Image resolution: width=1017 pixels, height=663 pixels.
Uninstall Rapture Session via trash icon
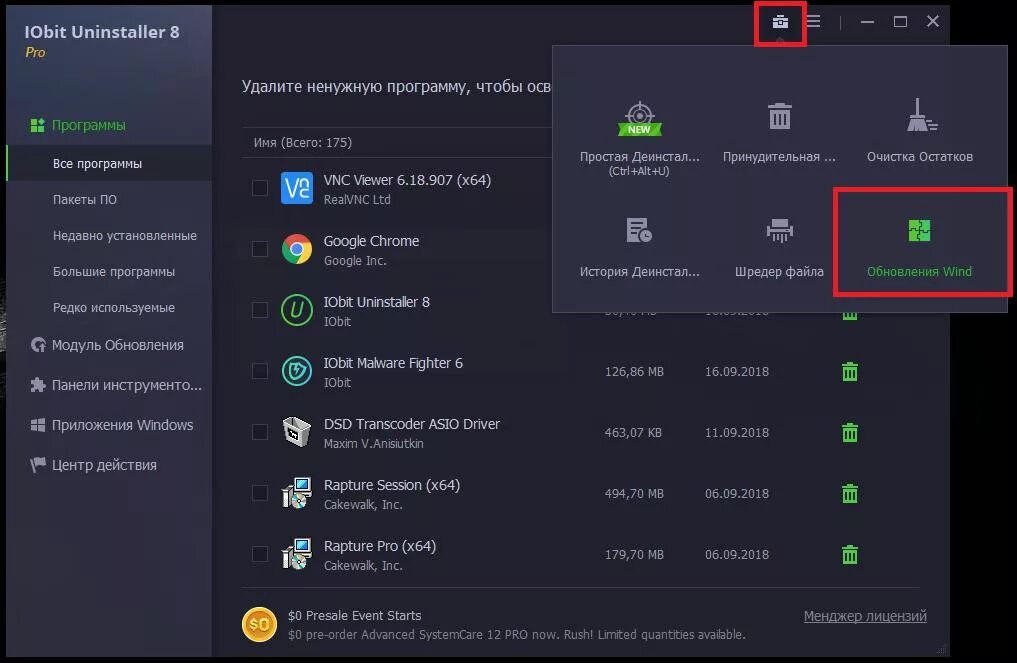(x=850, y=494)
